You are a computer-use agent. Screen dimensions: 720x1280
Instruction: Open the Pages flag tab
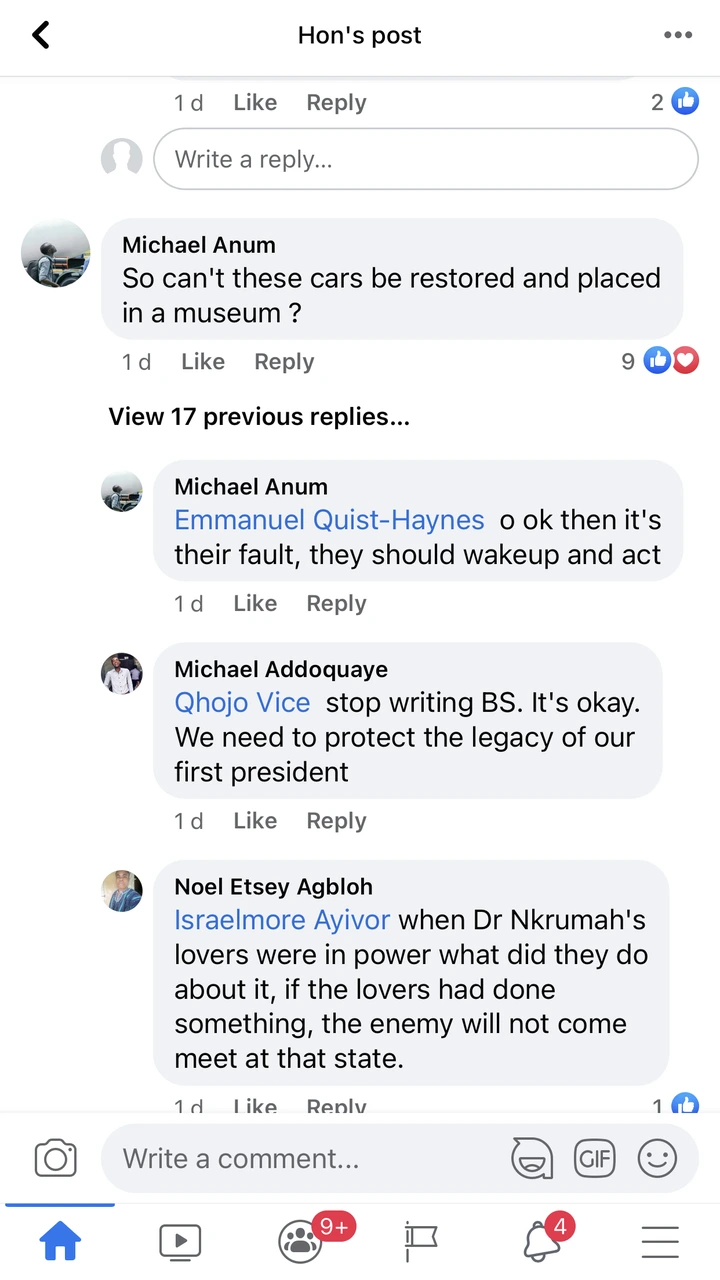point(420,1242)
